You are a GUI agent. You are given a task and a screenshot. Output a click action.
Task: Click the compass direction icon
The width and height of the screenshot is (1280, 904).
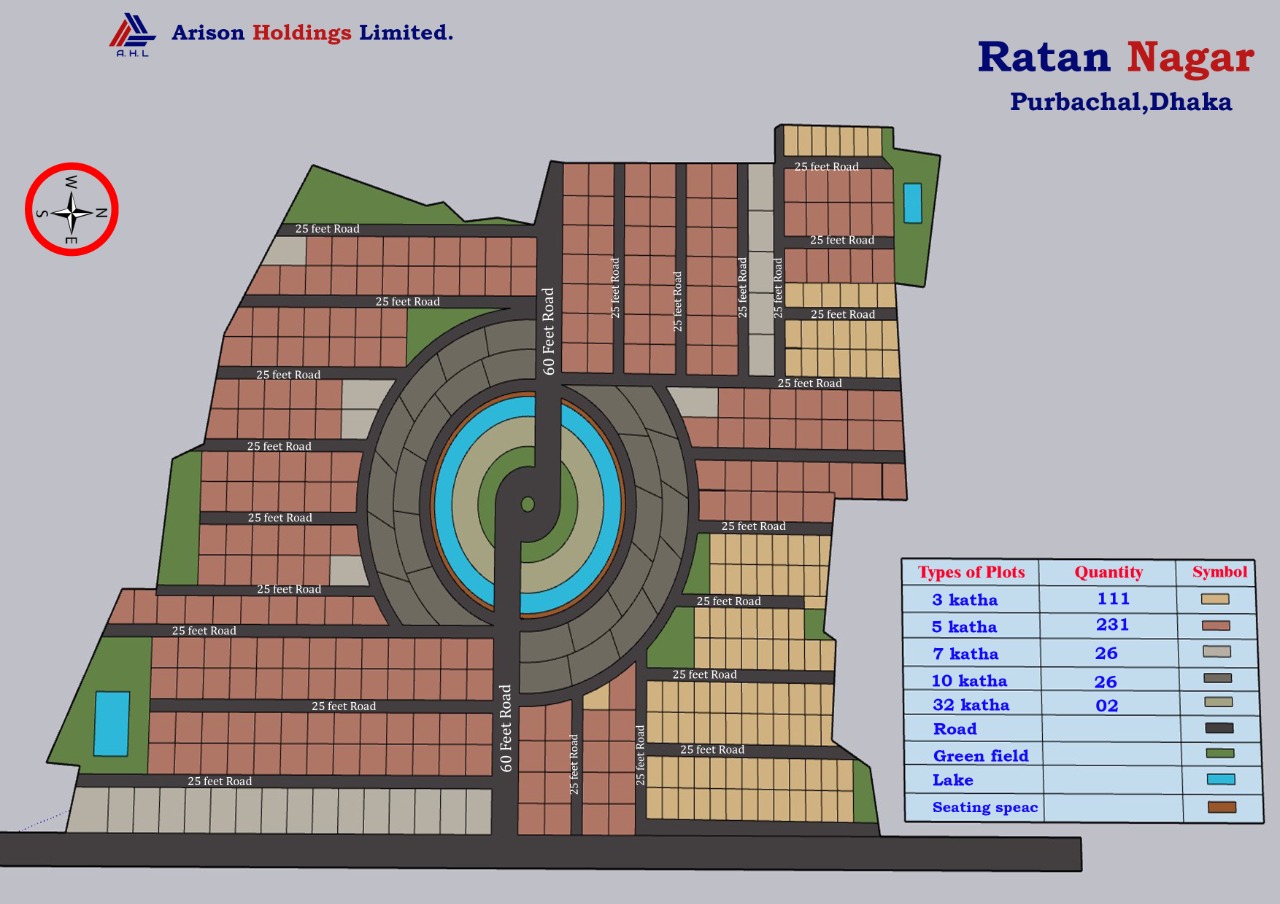coord(72,210)
